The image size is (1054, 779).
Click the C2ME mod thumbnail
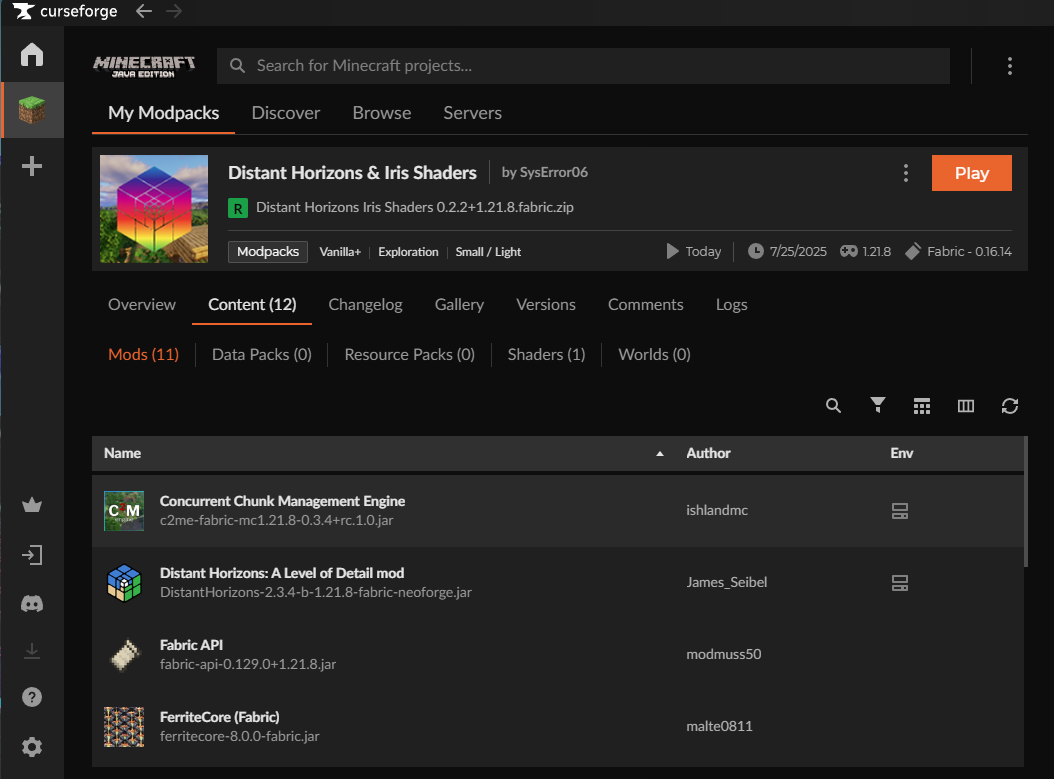pyautogui.click(x=124, y=511)
